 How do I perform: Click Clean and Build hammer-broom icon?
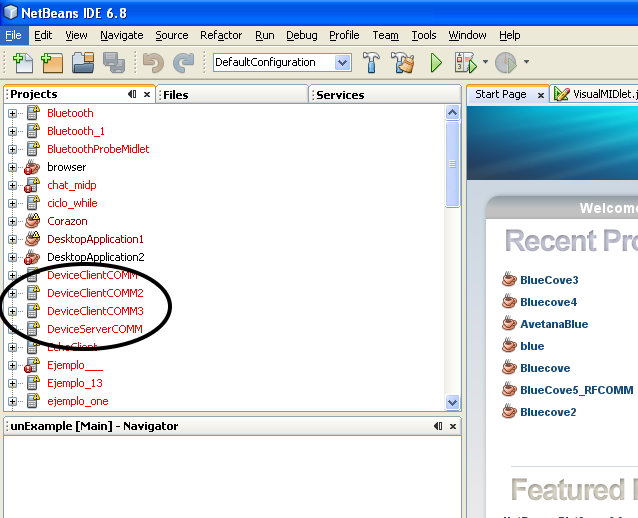point(403,63)
